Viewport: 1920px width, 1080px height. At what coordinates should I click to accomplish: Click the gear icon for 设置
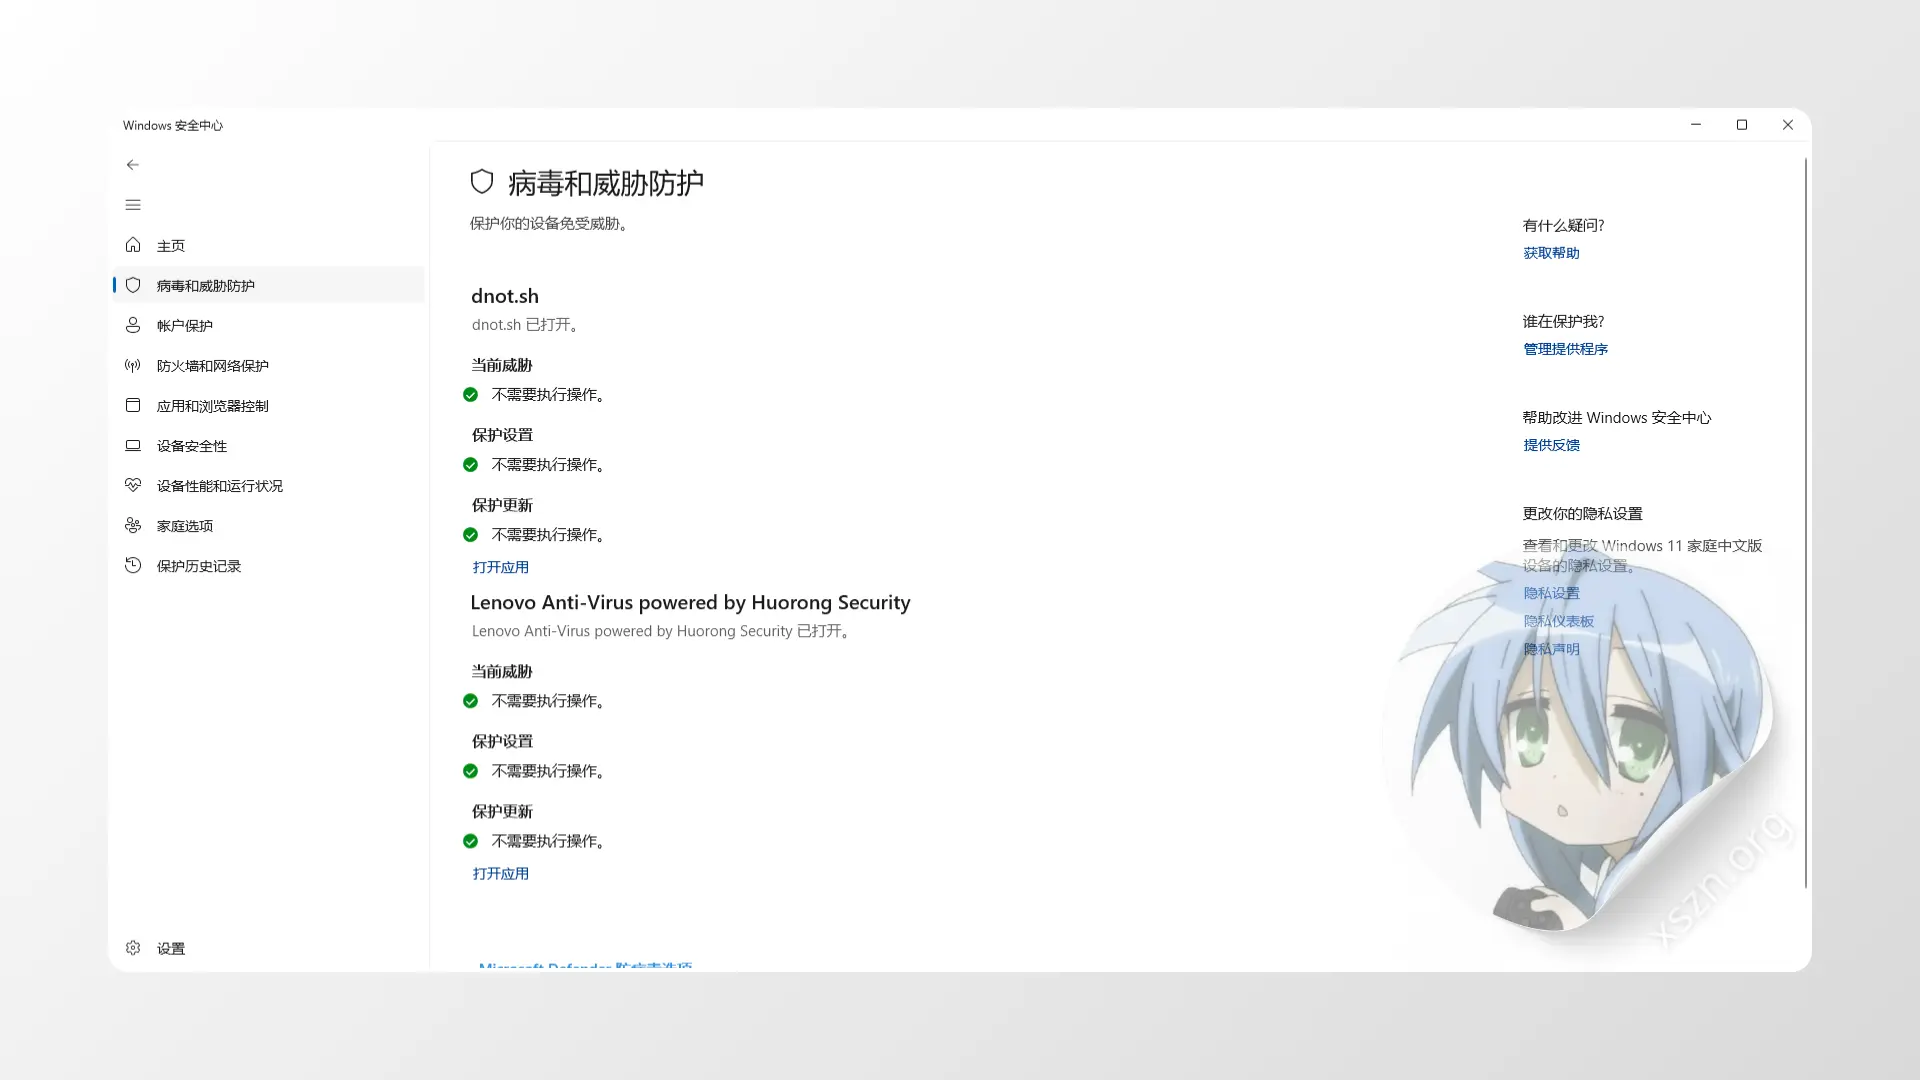pyautogui.click(x=133, y=948)
